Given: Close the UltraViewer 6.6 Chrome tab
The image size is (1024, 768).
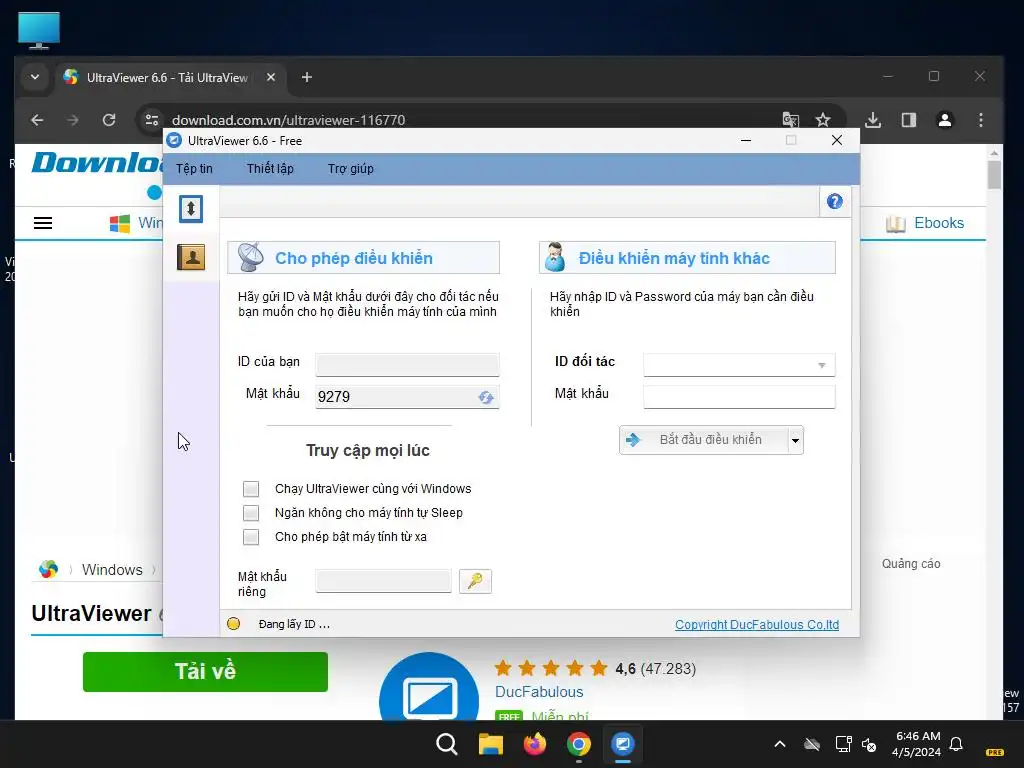Looking at the screenshot, I should (271, 77).
